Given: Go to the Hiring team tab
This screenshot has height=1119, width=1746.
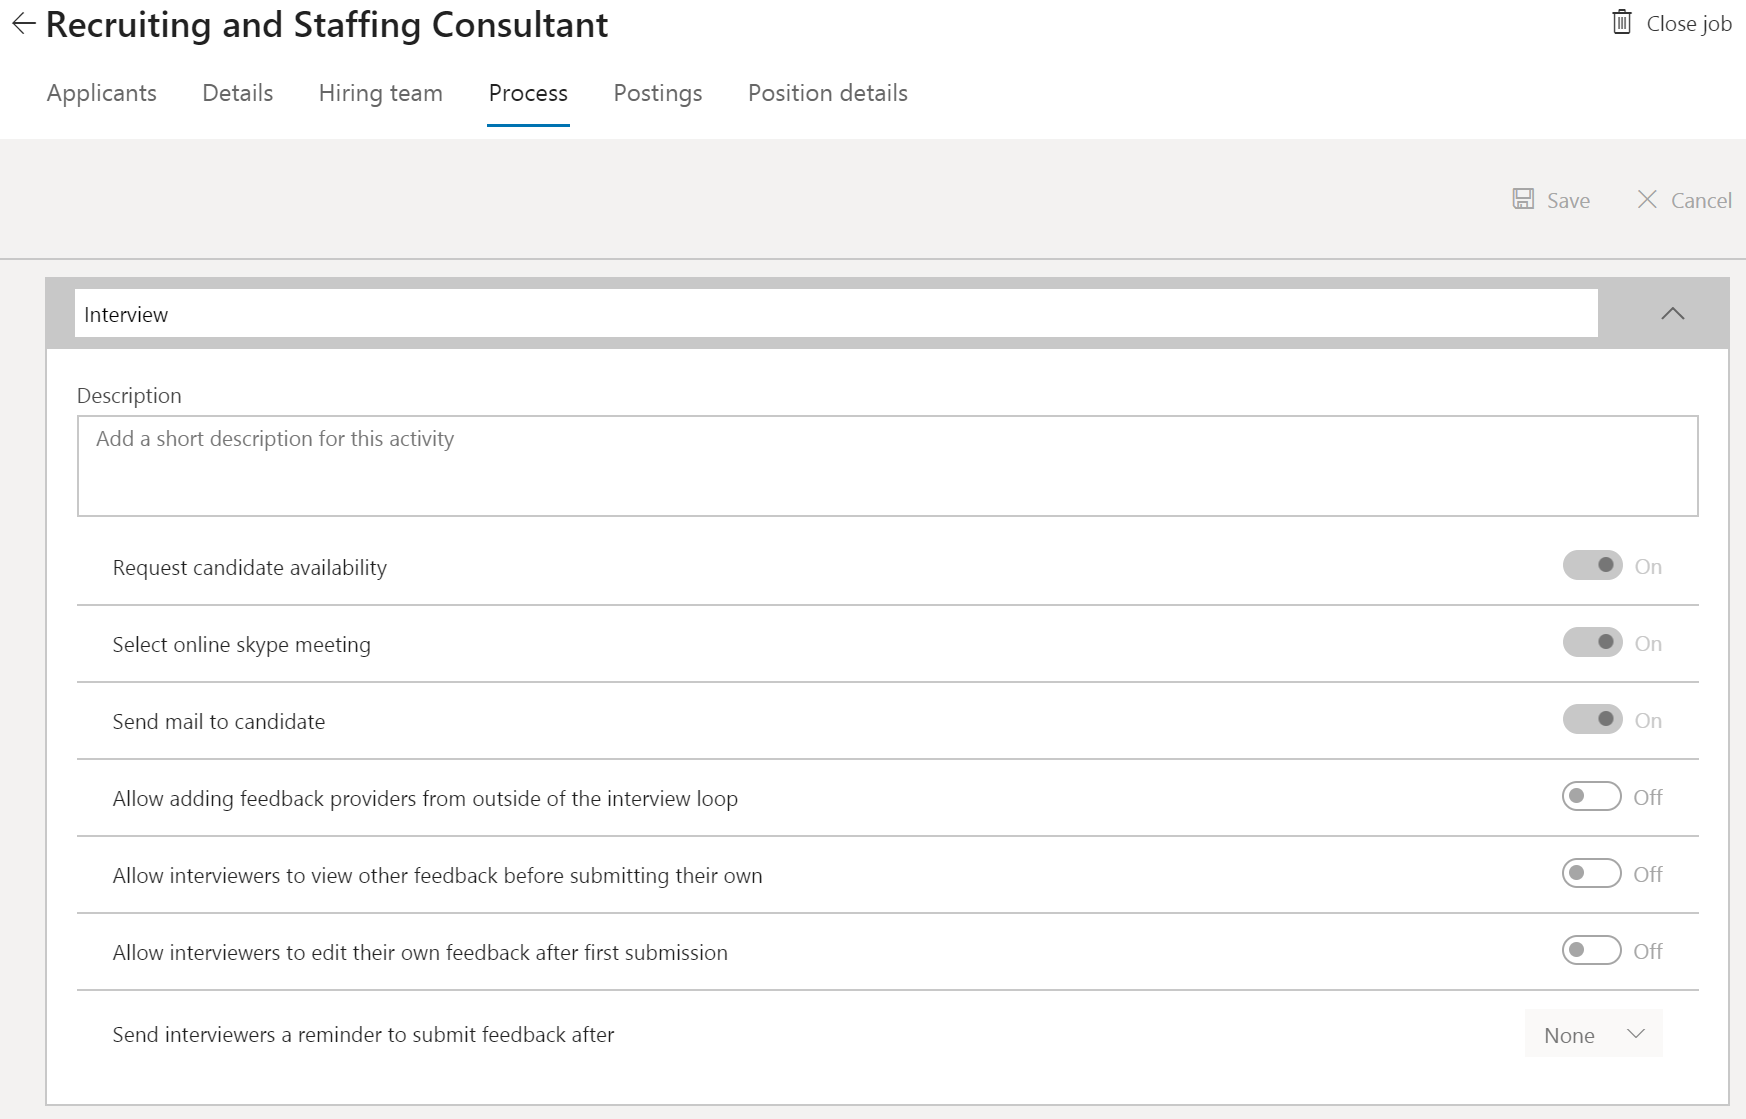Looking at the screenshot, I should point(380,93).
